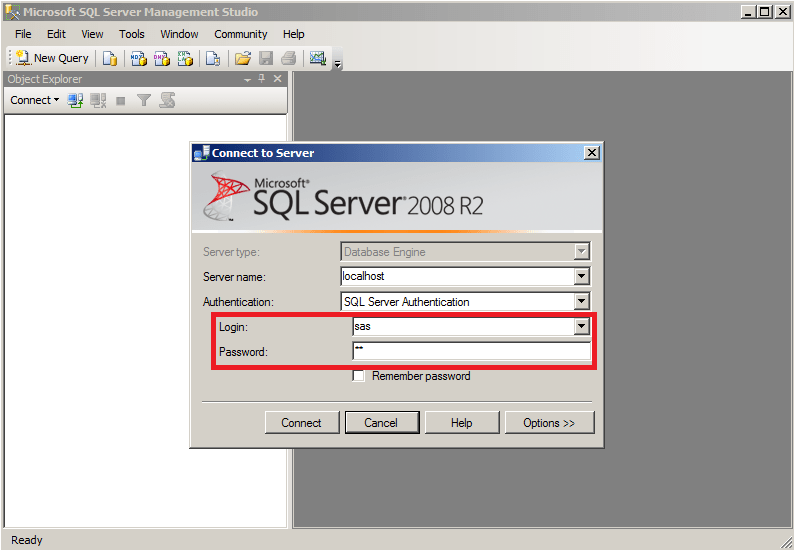Click the Options >> button
This screenshot has height=550, width=794.
[549, 423]
